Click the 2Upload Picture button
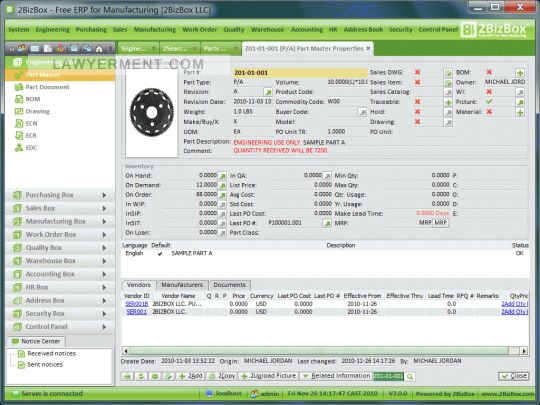This screenshot has width=540, height=405. click(x=268, y=376)
